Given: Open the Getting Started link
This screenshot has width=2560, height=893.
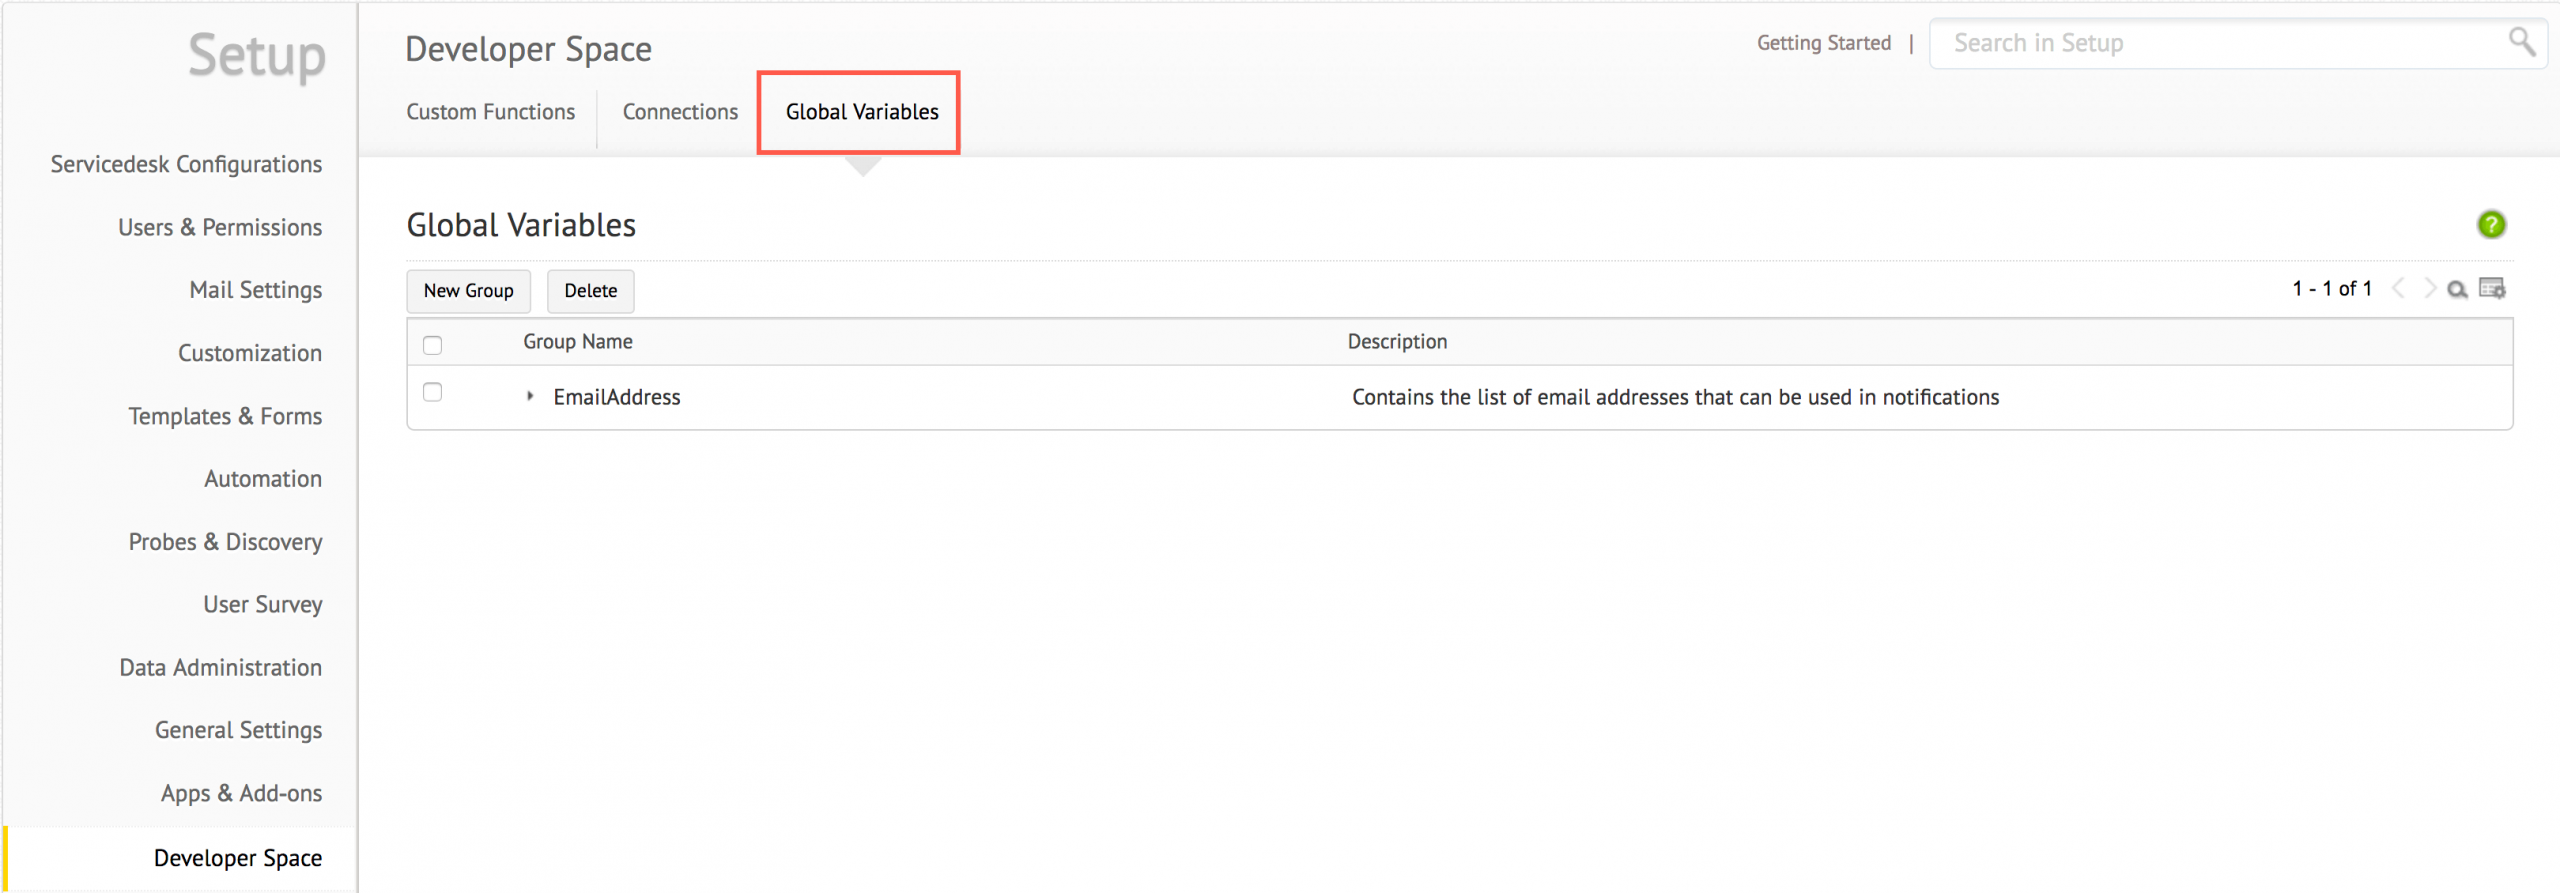Looking at the screenshot, I should coord(1823,43).
